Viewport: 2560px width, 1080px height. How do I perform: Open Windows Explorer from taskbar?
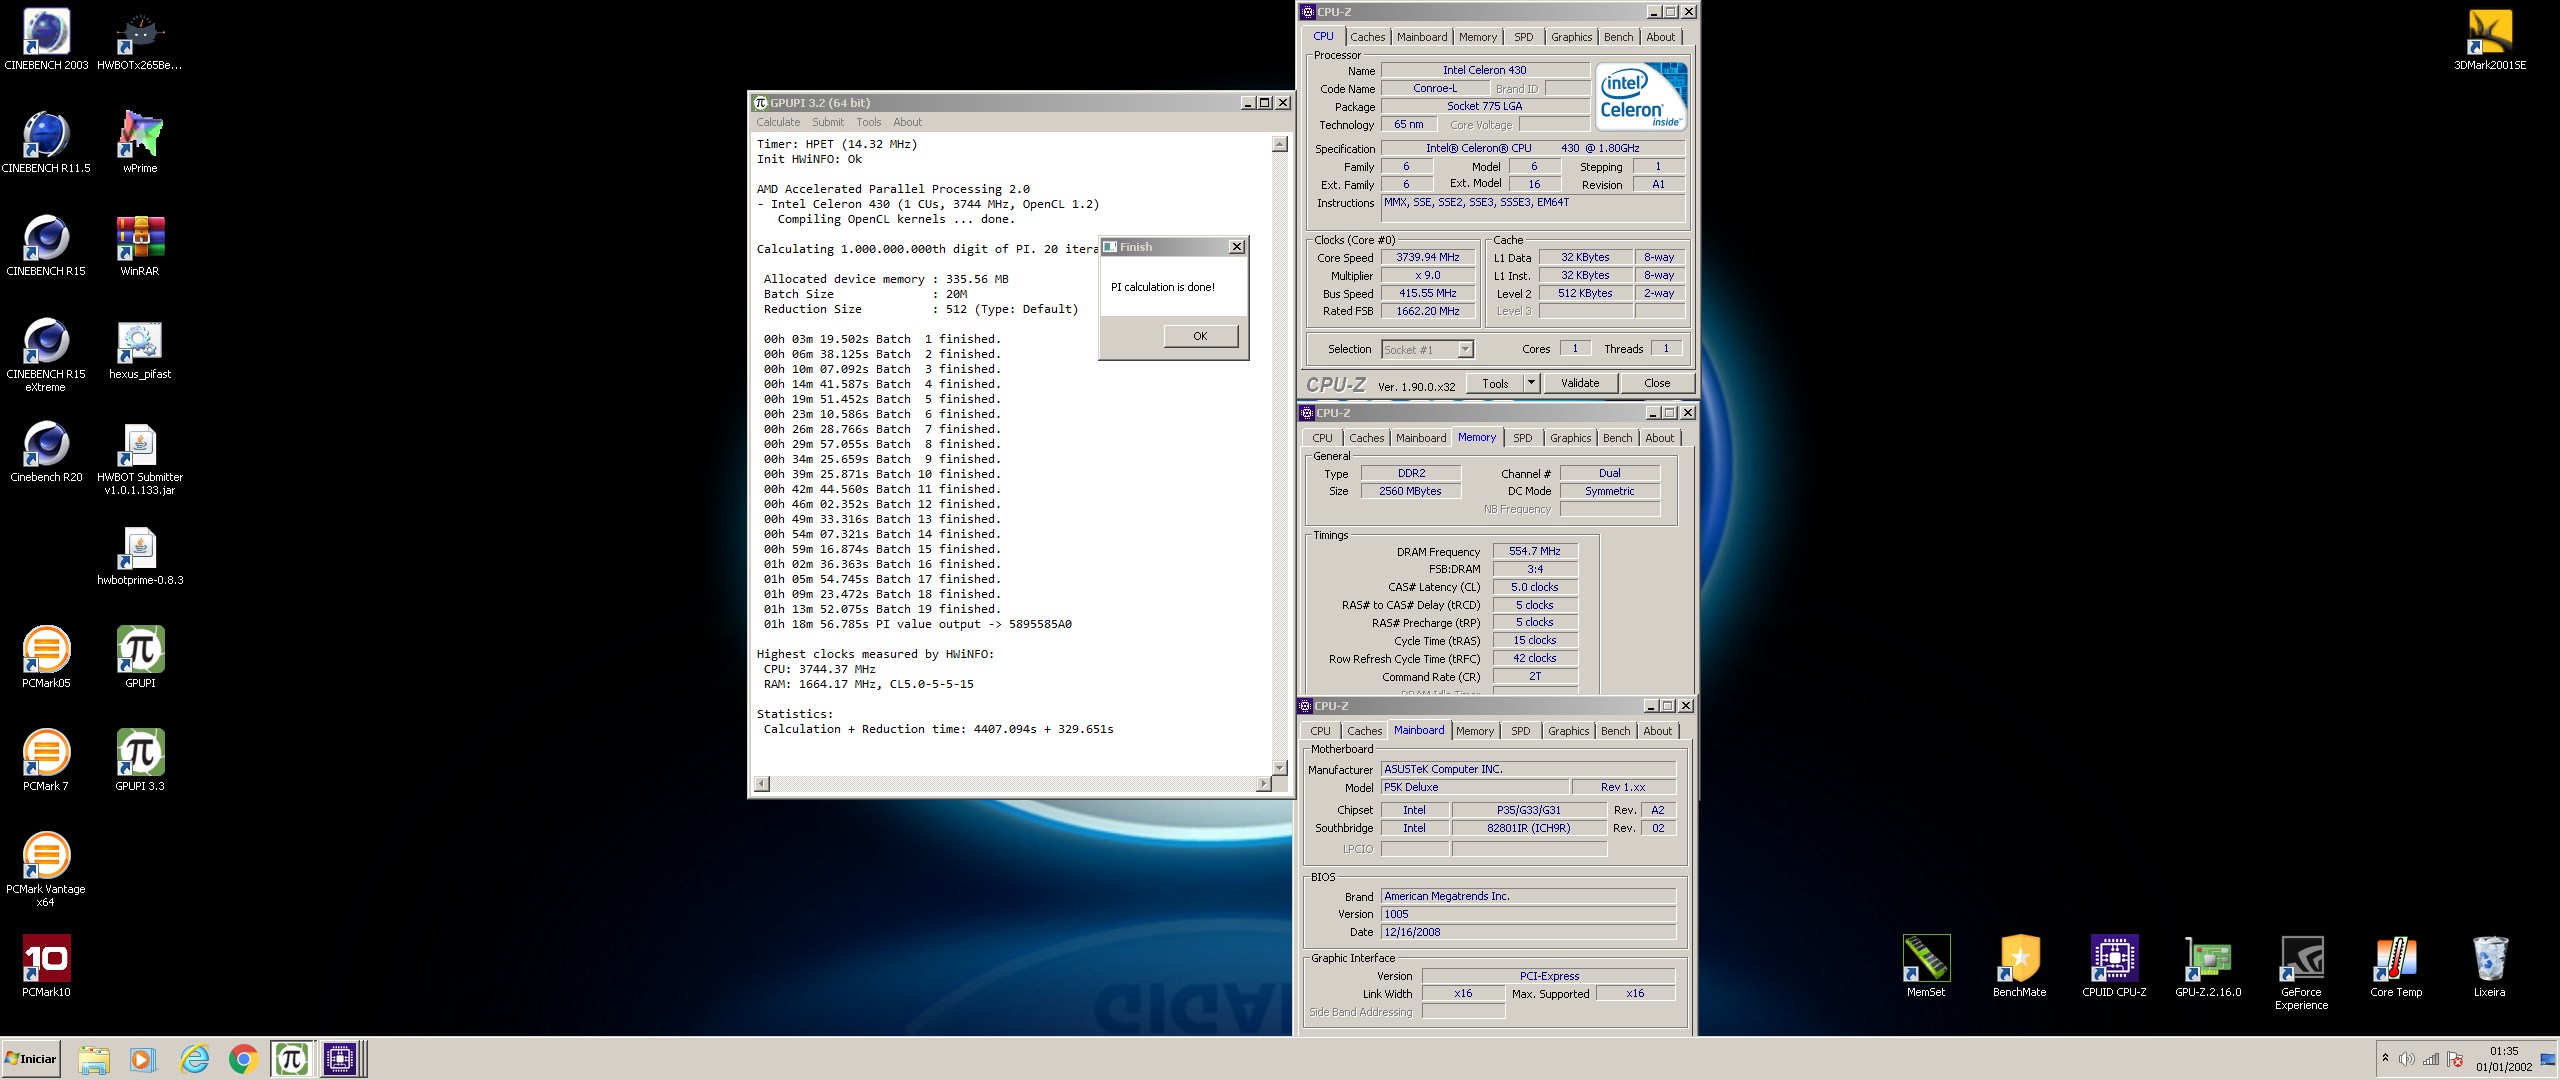click(93, 1059)
